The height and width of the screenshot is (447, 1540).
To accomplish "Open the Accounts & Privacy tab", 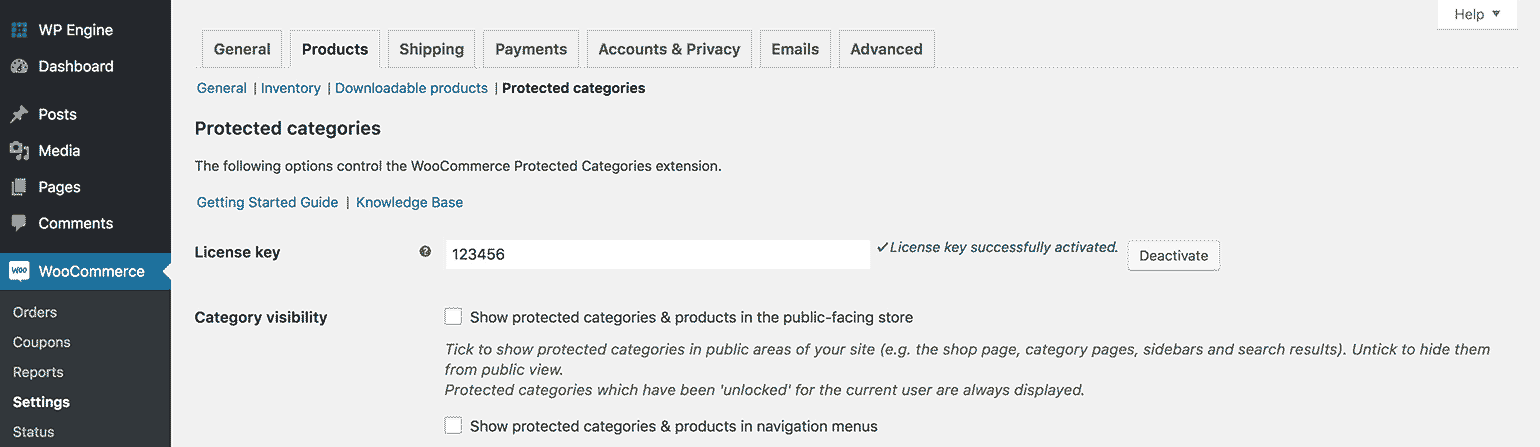I will 669,49.
